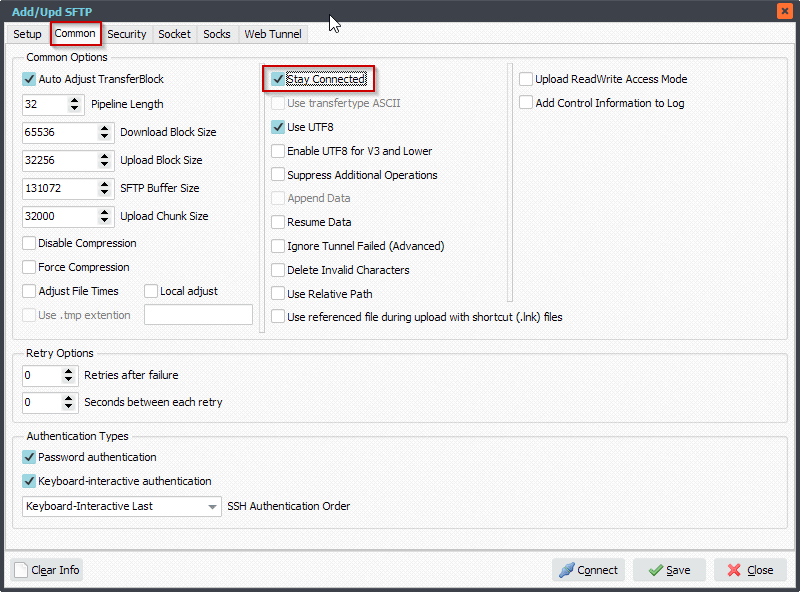
Task: Select the Socket tab
Action: tap(174, 33)
